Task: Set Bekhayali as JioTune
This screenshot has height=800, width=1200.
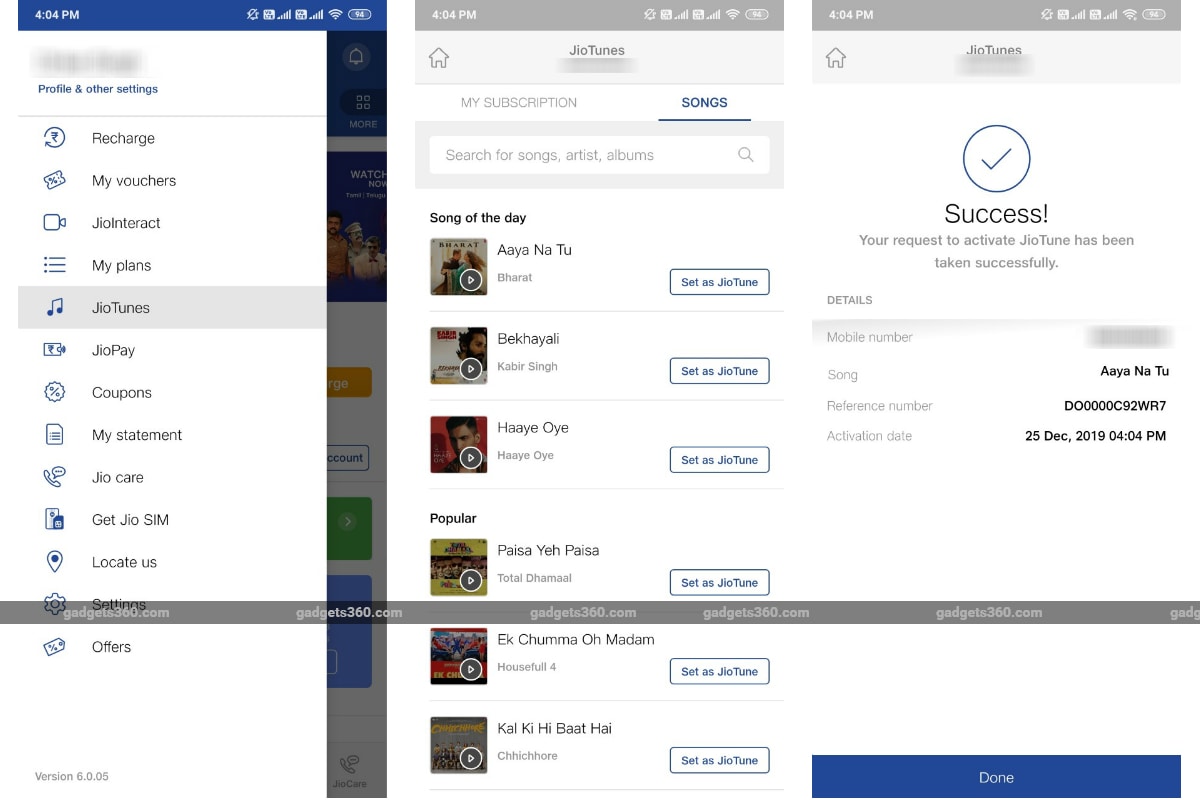Action: click(719, 371)
